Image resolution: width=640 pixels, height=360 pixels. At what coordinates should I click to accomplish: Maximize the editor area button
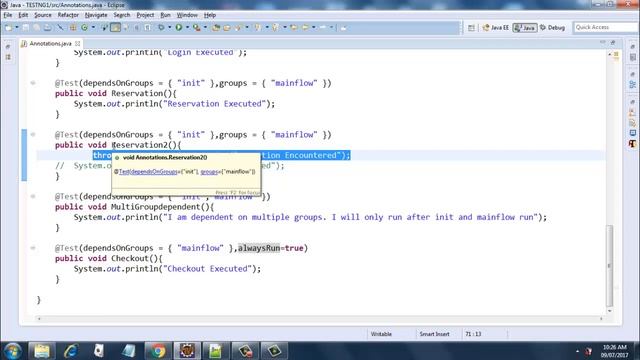613,42
